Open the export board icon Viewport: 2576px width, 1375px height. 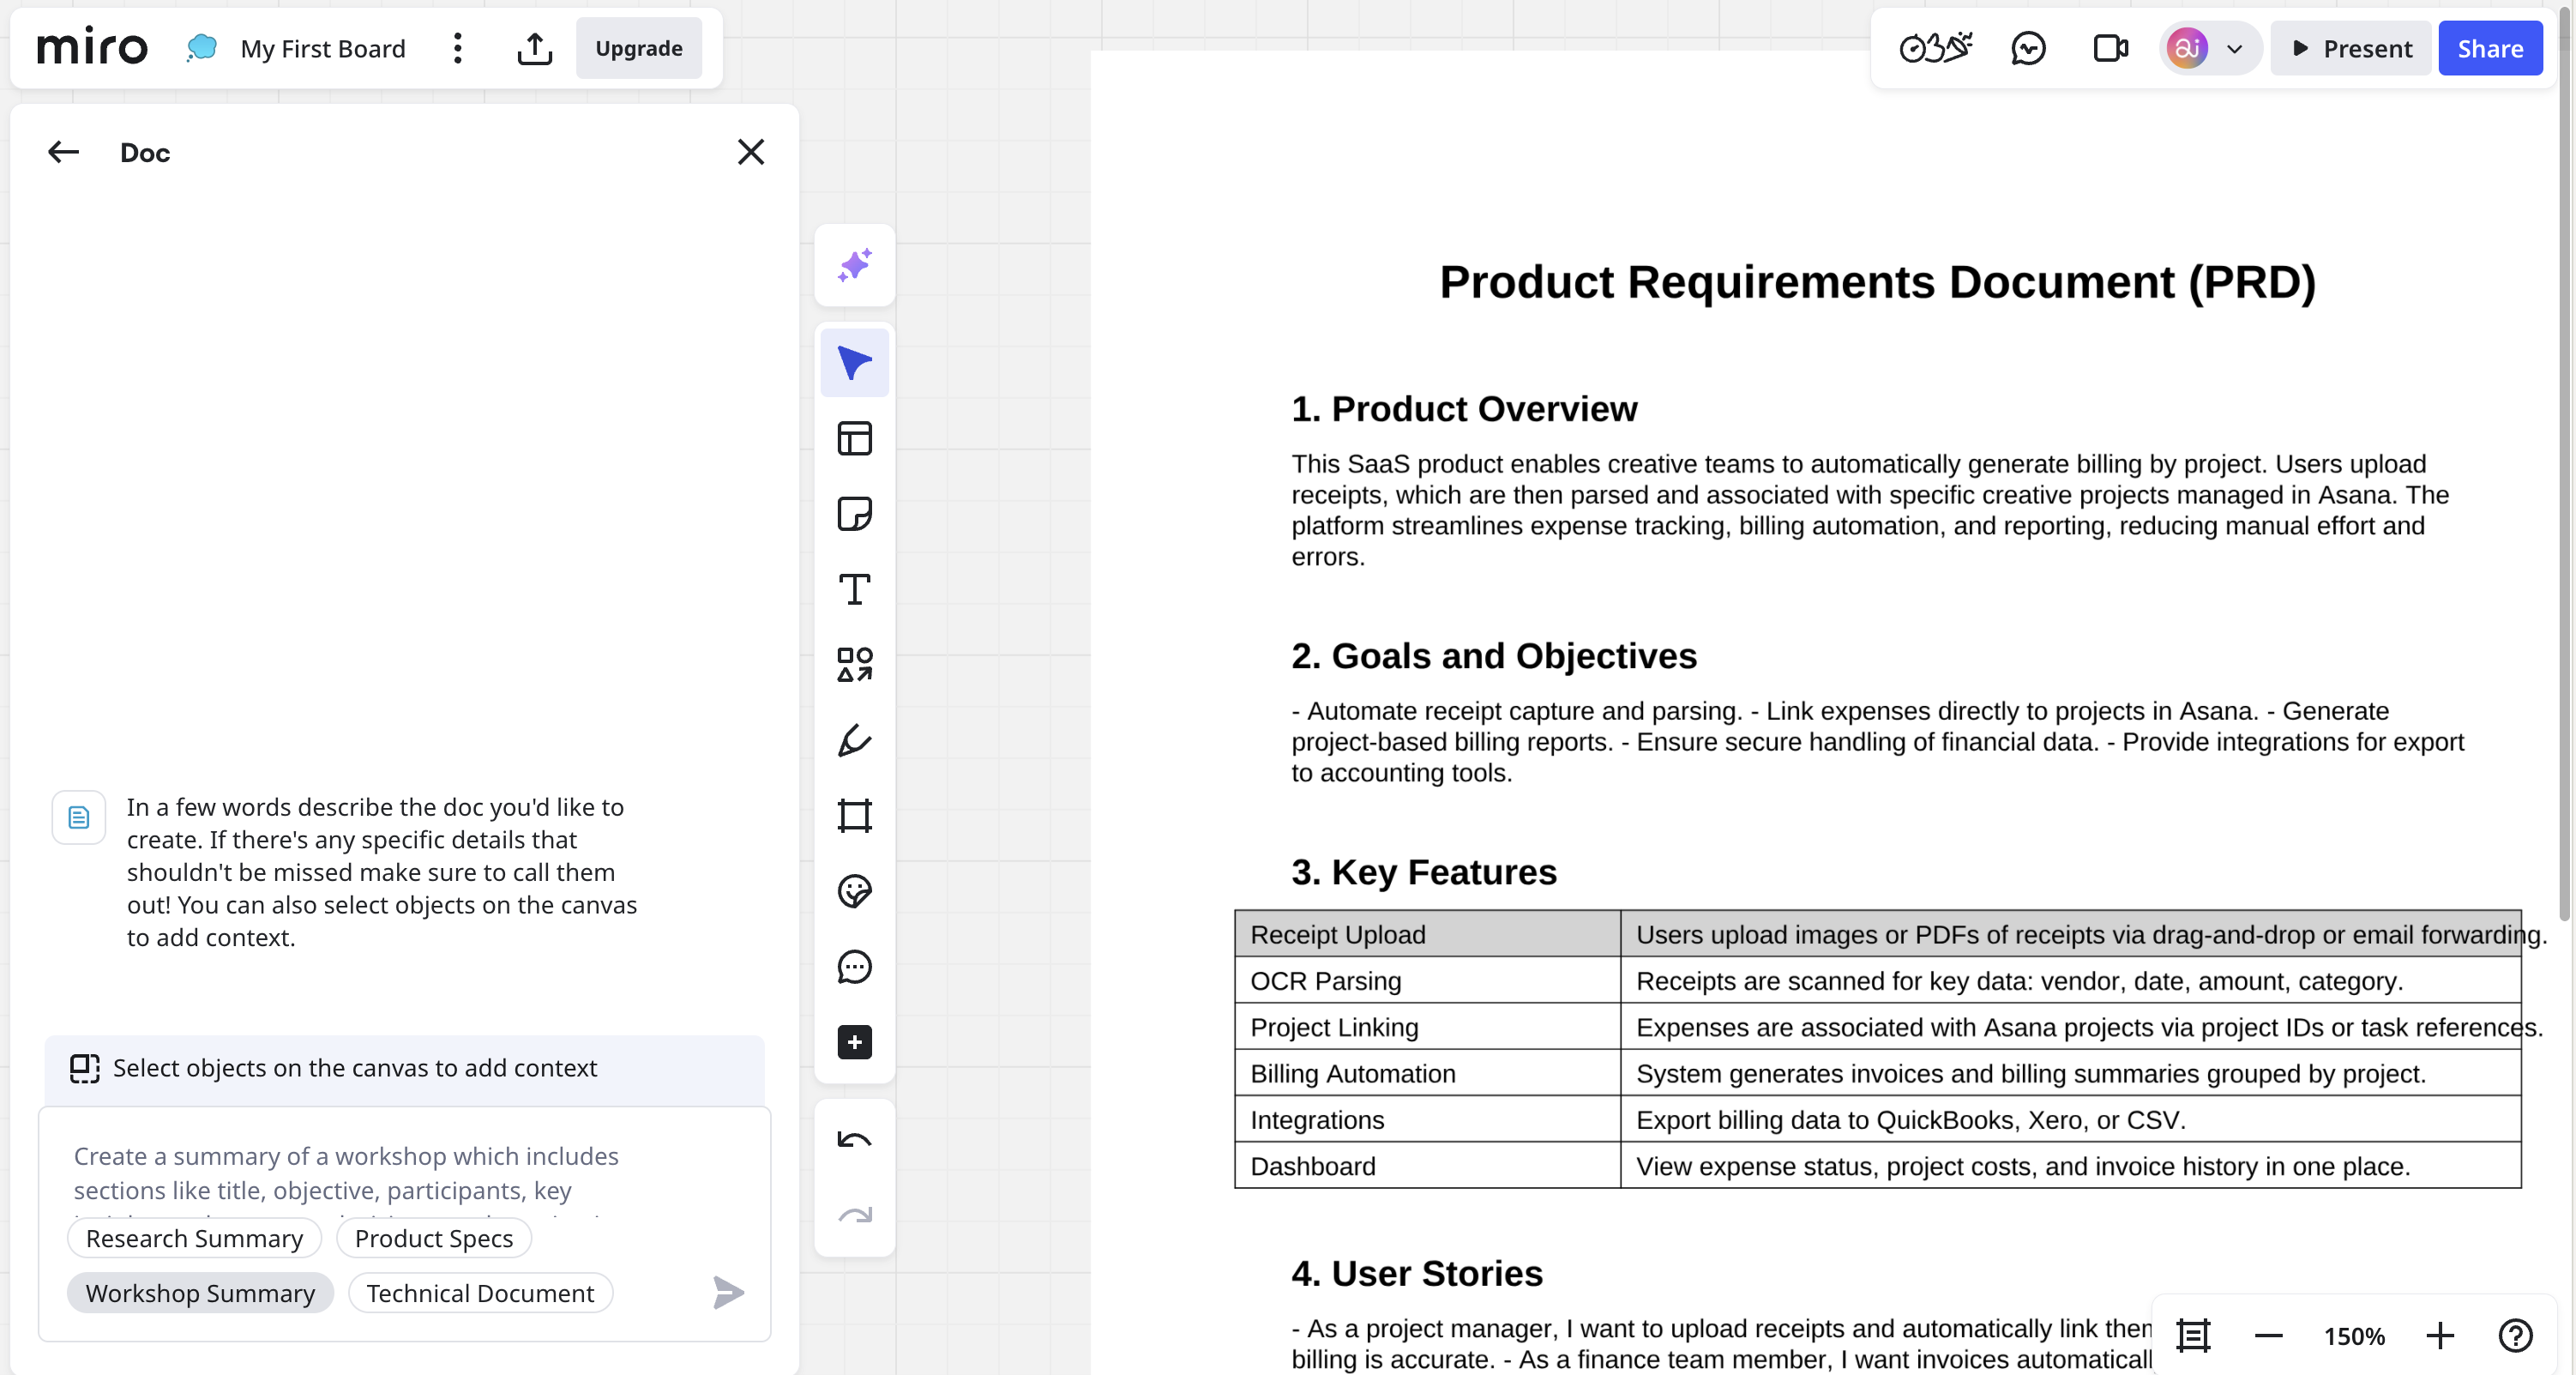[x=535, y=48]
